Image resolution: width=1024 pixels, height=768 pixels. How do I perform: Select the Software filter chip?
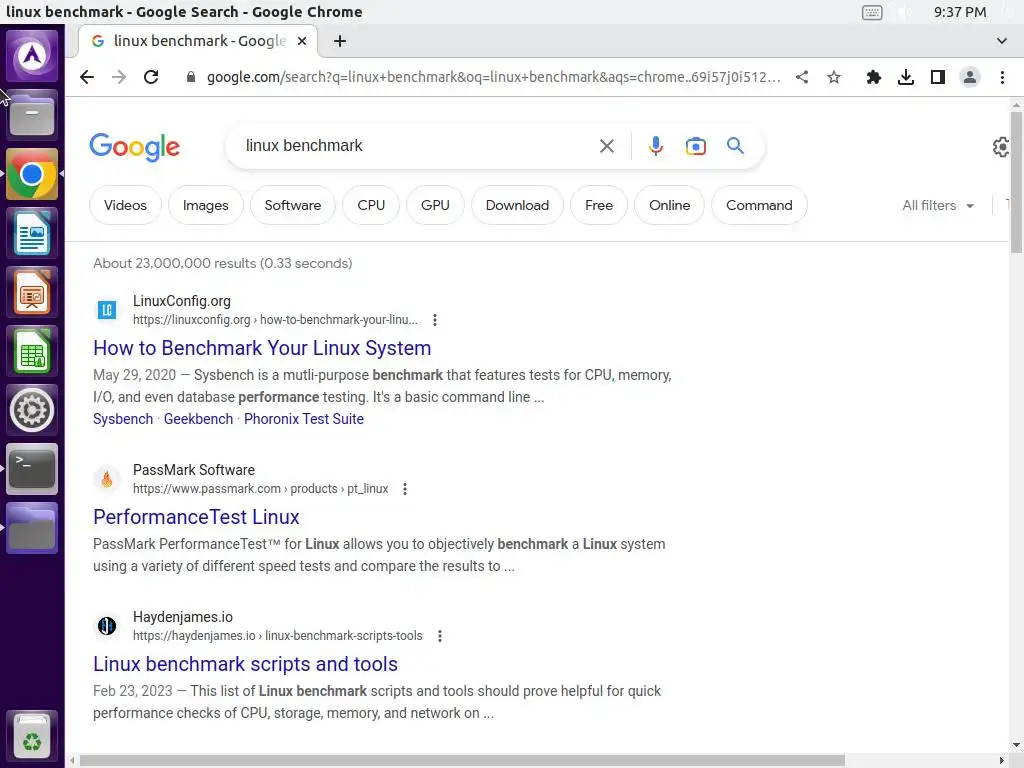[293, 205]
